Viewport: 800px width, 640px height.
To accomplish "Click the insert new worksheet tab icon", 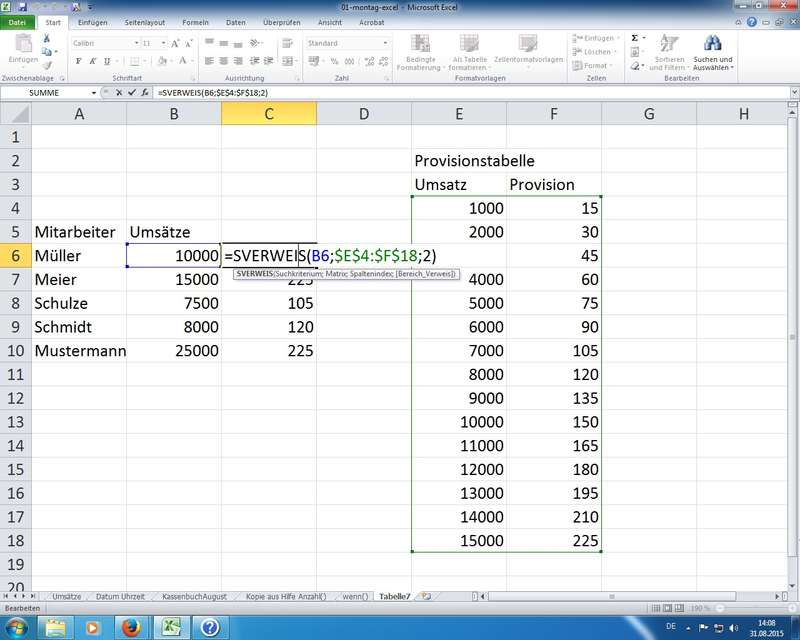I will click(427, 595).
